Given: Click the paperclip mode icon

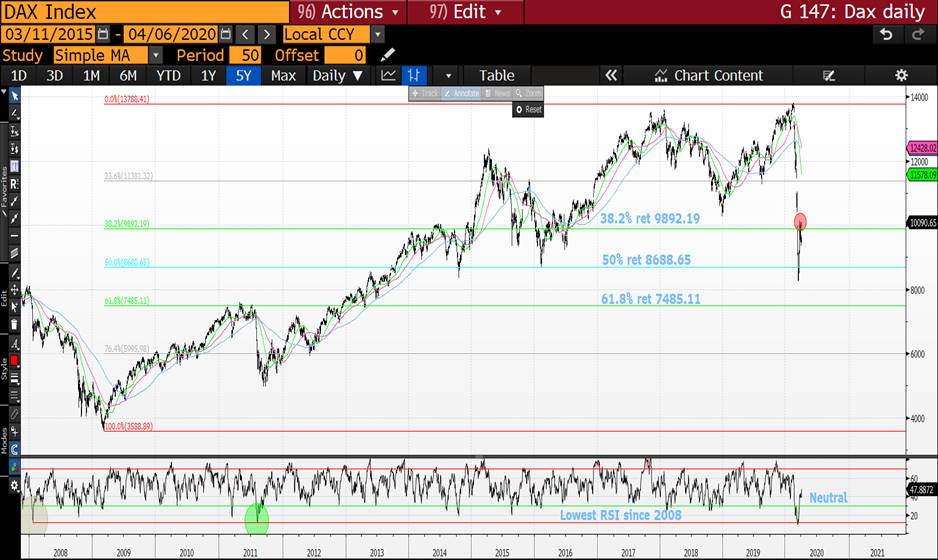Looking at the screenshot, I should (x=14, y=413).
